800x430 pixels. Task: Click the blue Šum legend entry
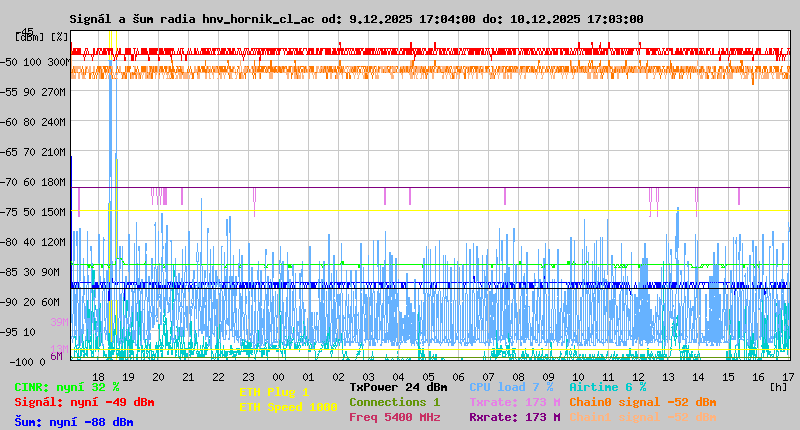(74, 422)
